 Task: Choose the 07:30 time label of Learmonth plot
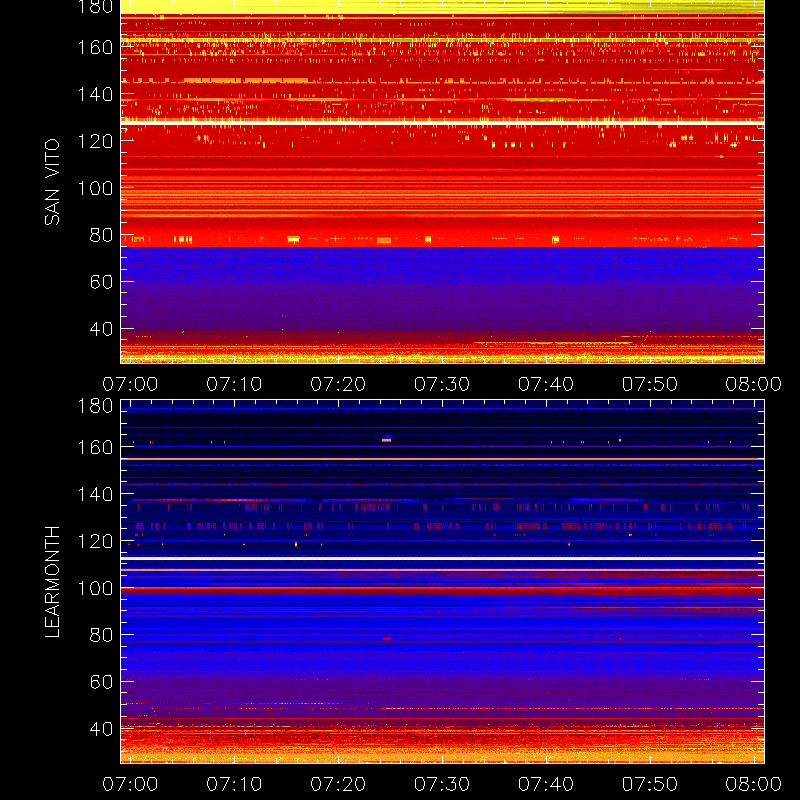coord(442,784)
